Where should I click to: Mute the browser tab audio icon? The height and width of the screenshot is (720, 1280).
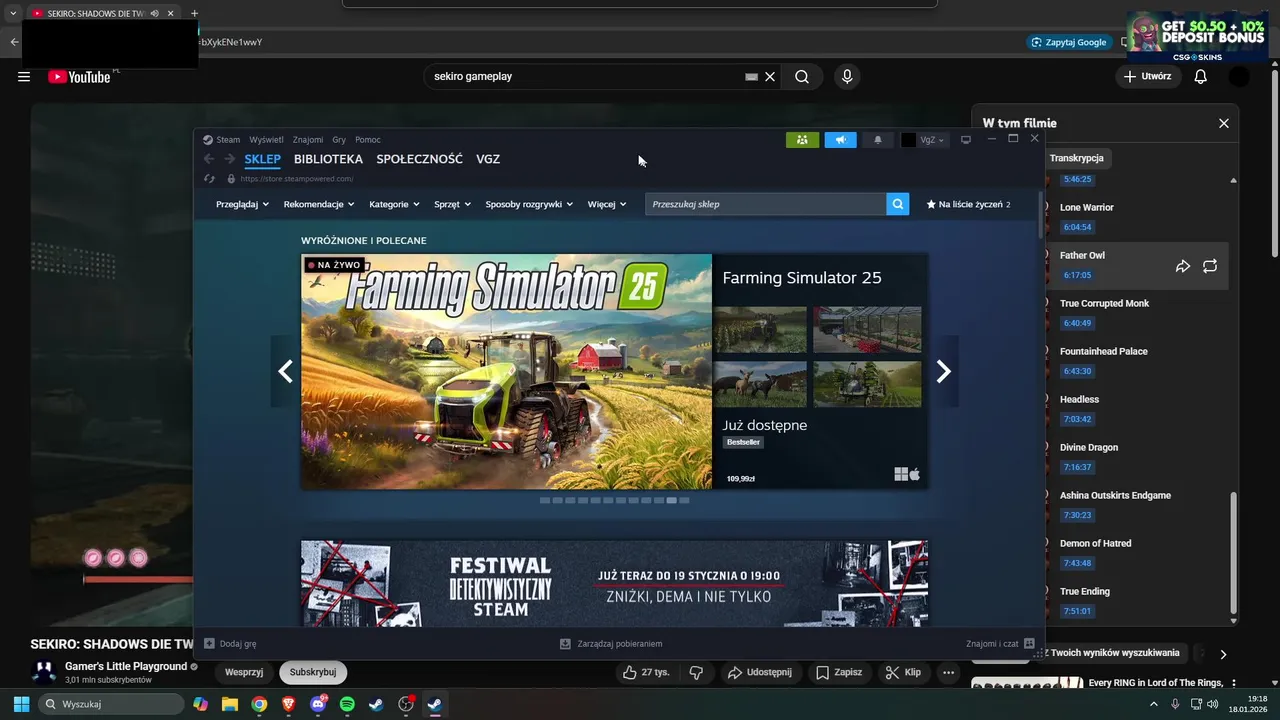click(155, 13)
